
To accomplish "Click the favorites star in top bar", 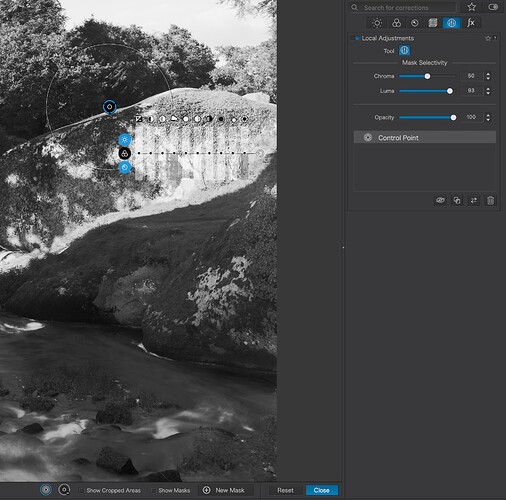I will pos(471,7).
